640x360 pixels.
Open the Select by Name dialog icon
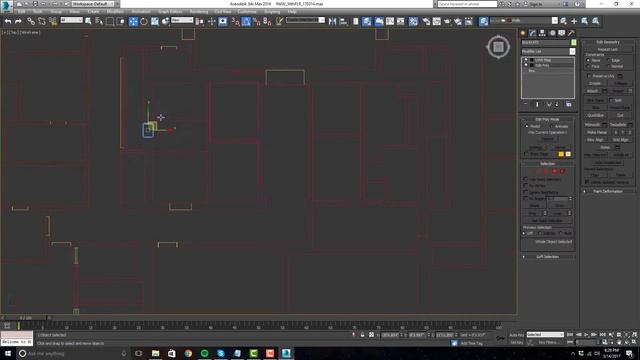click(99, 21)
